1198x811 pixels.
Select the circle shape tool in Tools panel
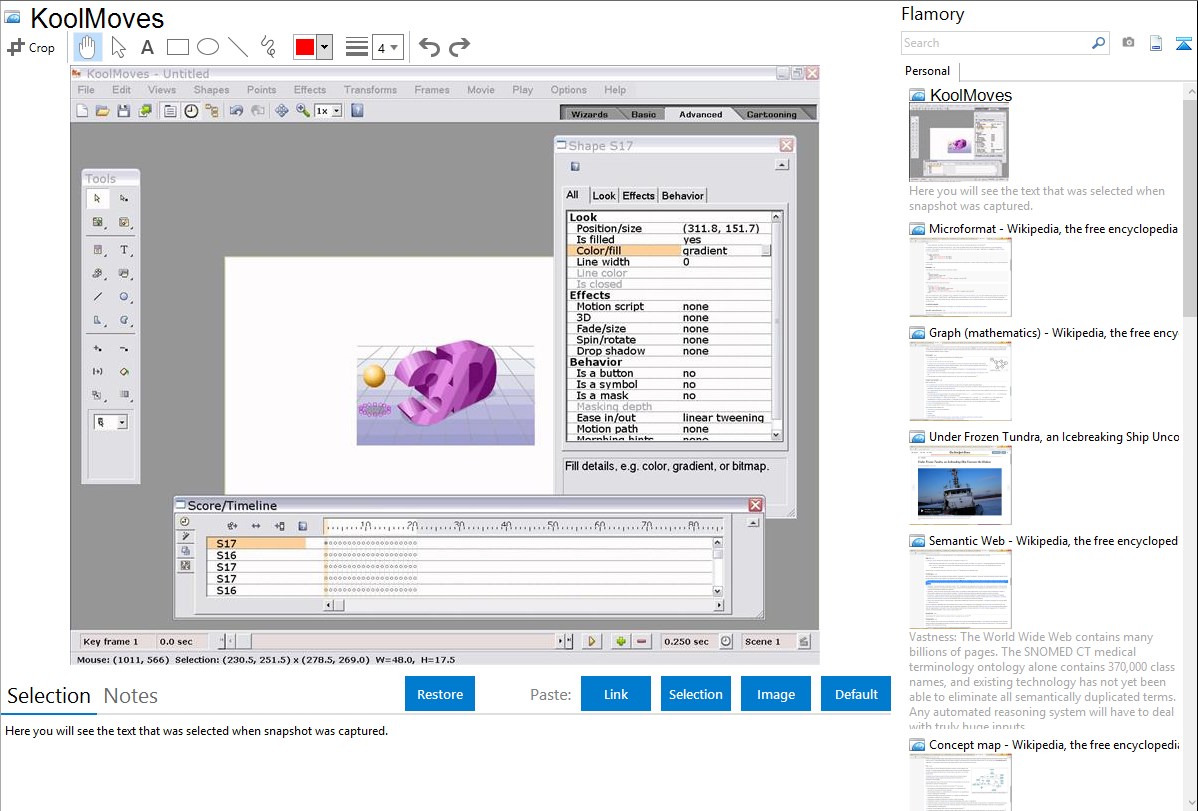pyautogui.click(x=124, y=297)
